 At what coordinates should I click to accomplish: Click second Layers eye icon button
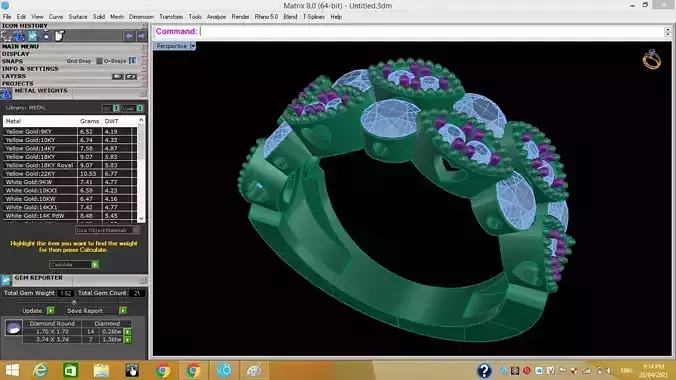coord(131,77)
